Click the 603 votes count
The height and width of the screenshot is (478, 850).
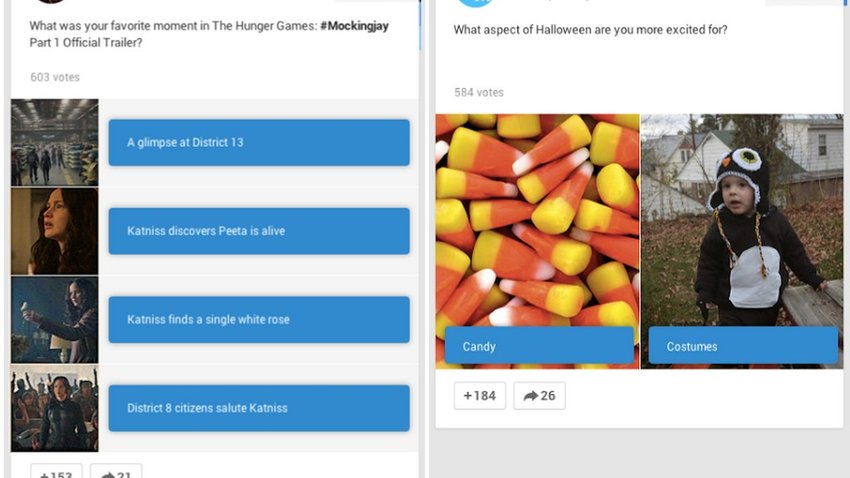point(55,77)
